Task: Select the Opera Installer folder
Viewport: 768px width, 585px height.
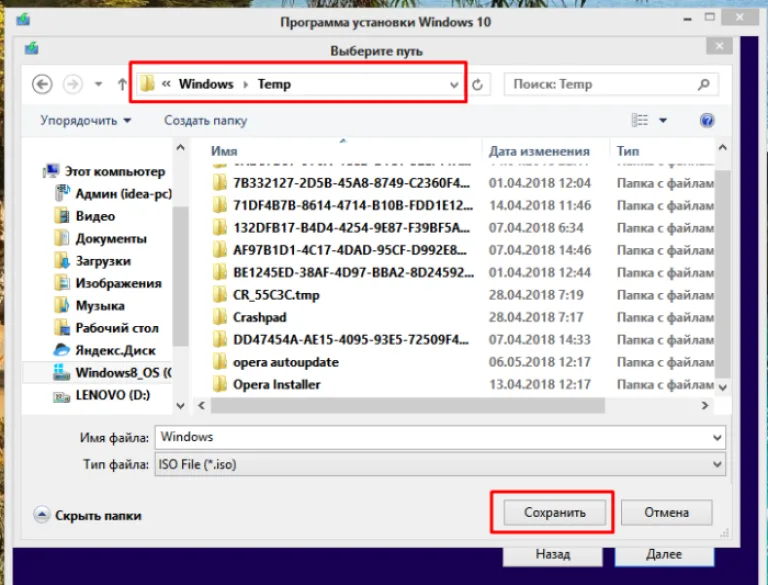Action: [277, 385]
